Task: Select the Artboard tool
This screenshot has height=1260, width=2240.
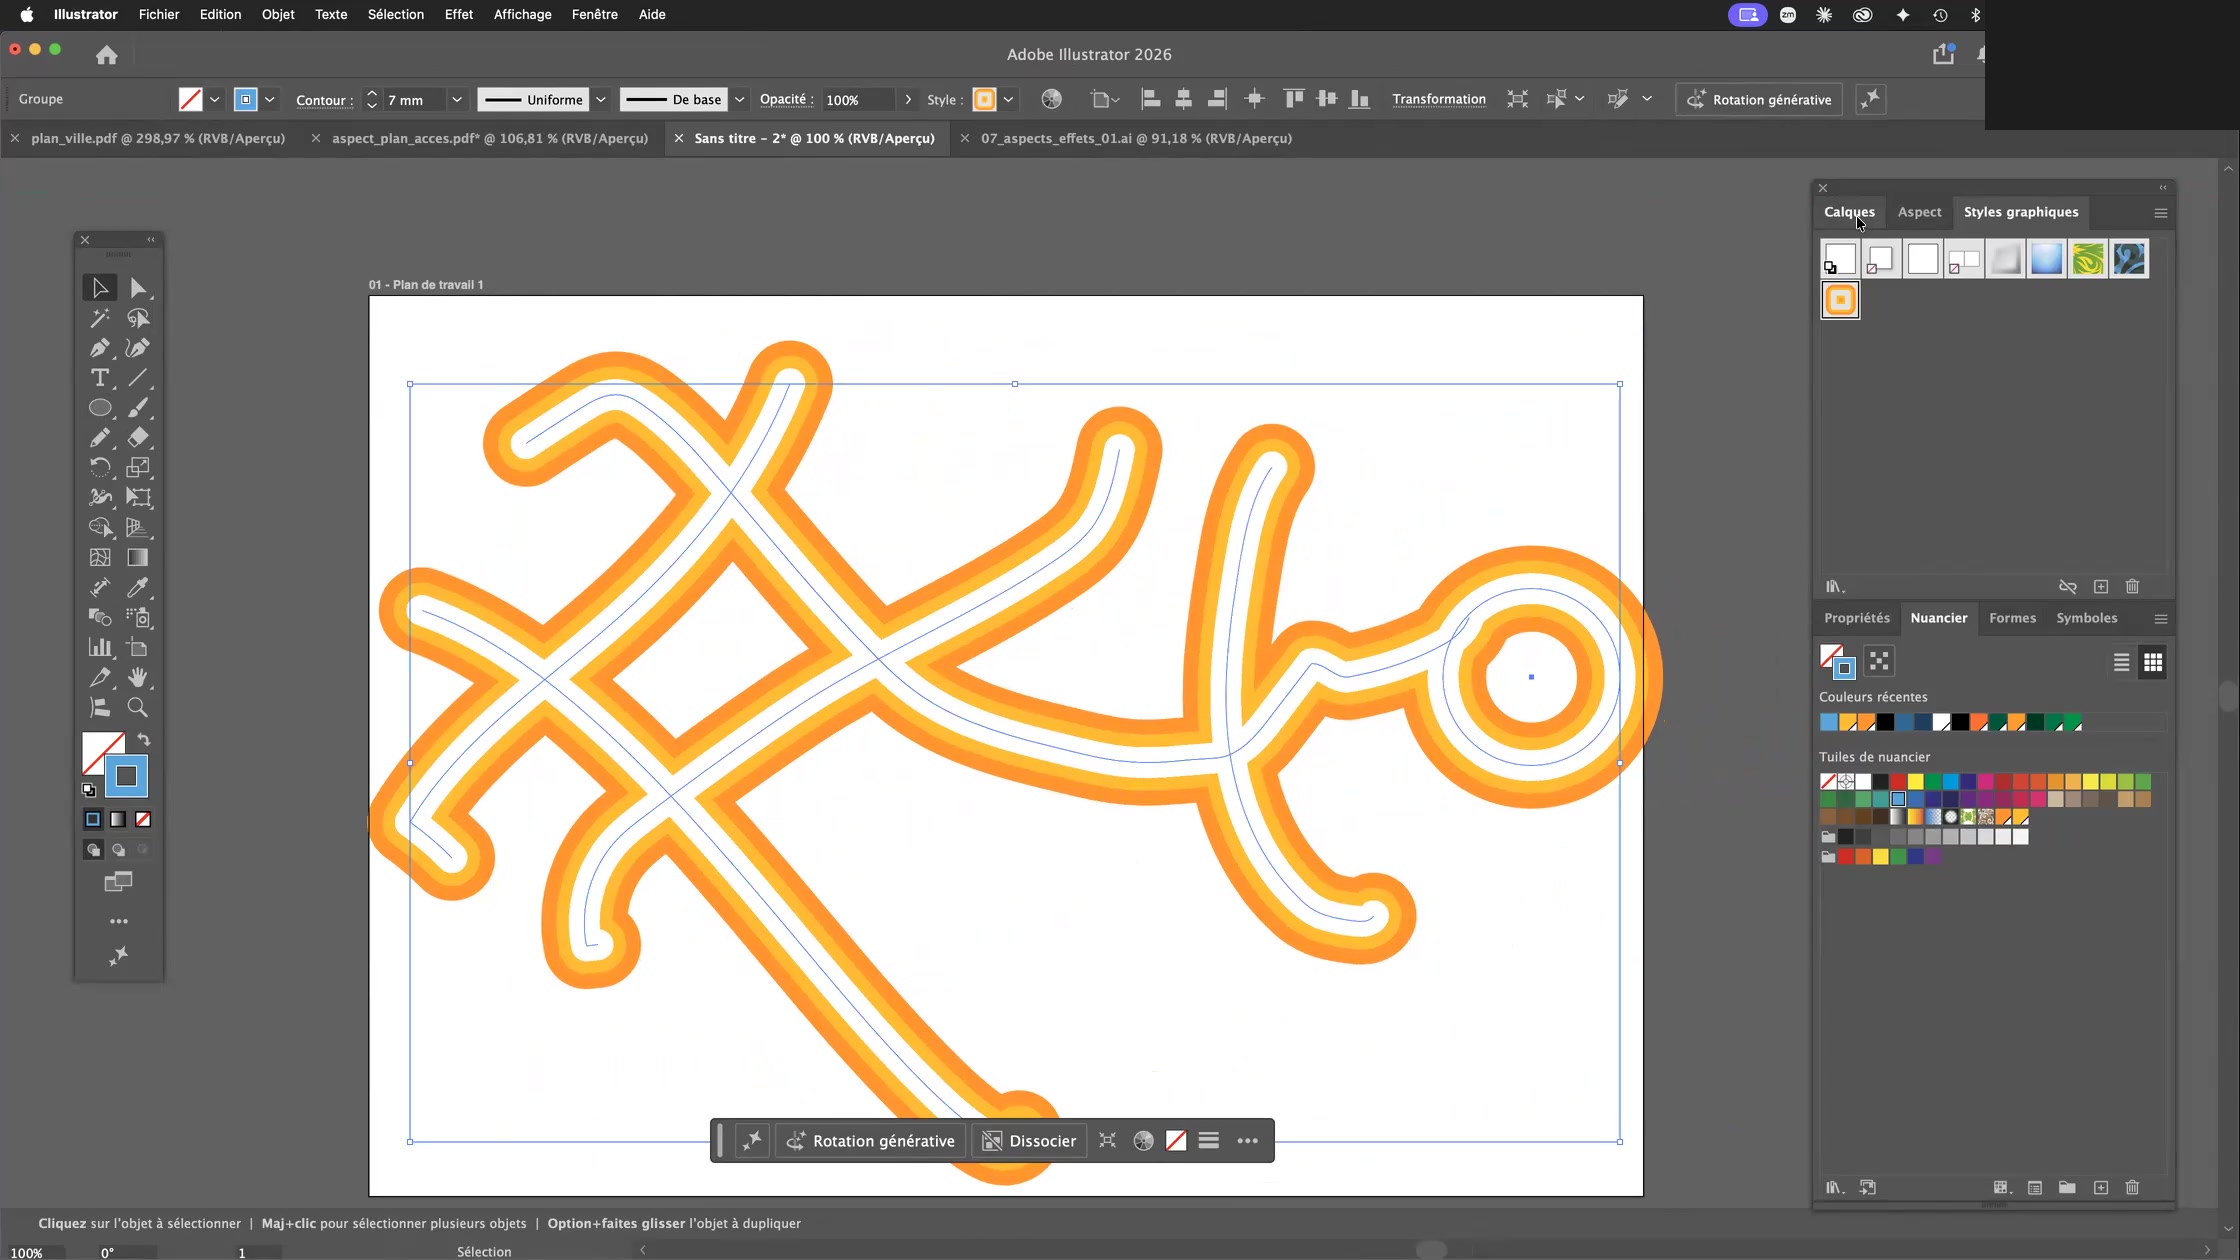Action: click(x=138, y=647)
